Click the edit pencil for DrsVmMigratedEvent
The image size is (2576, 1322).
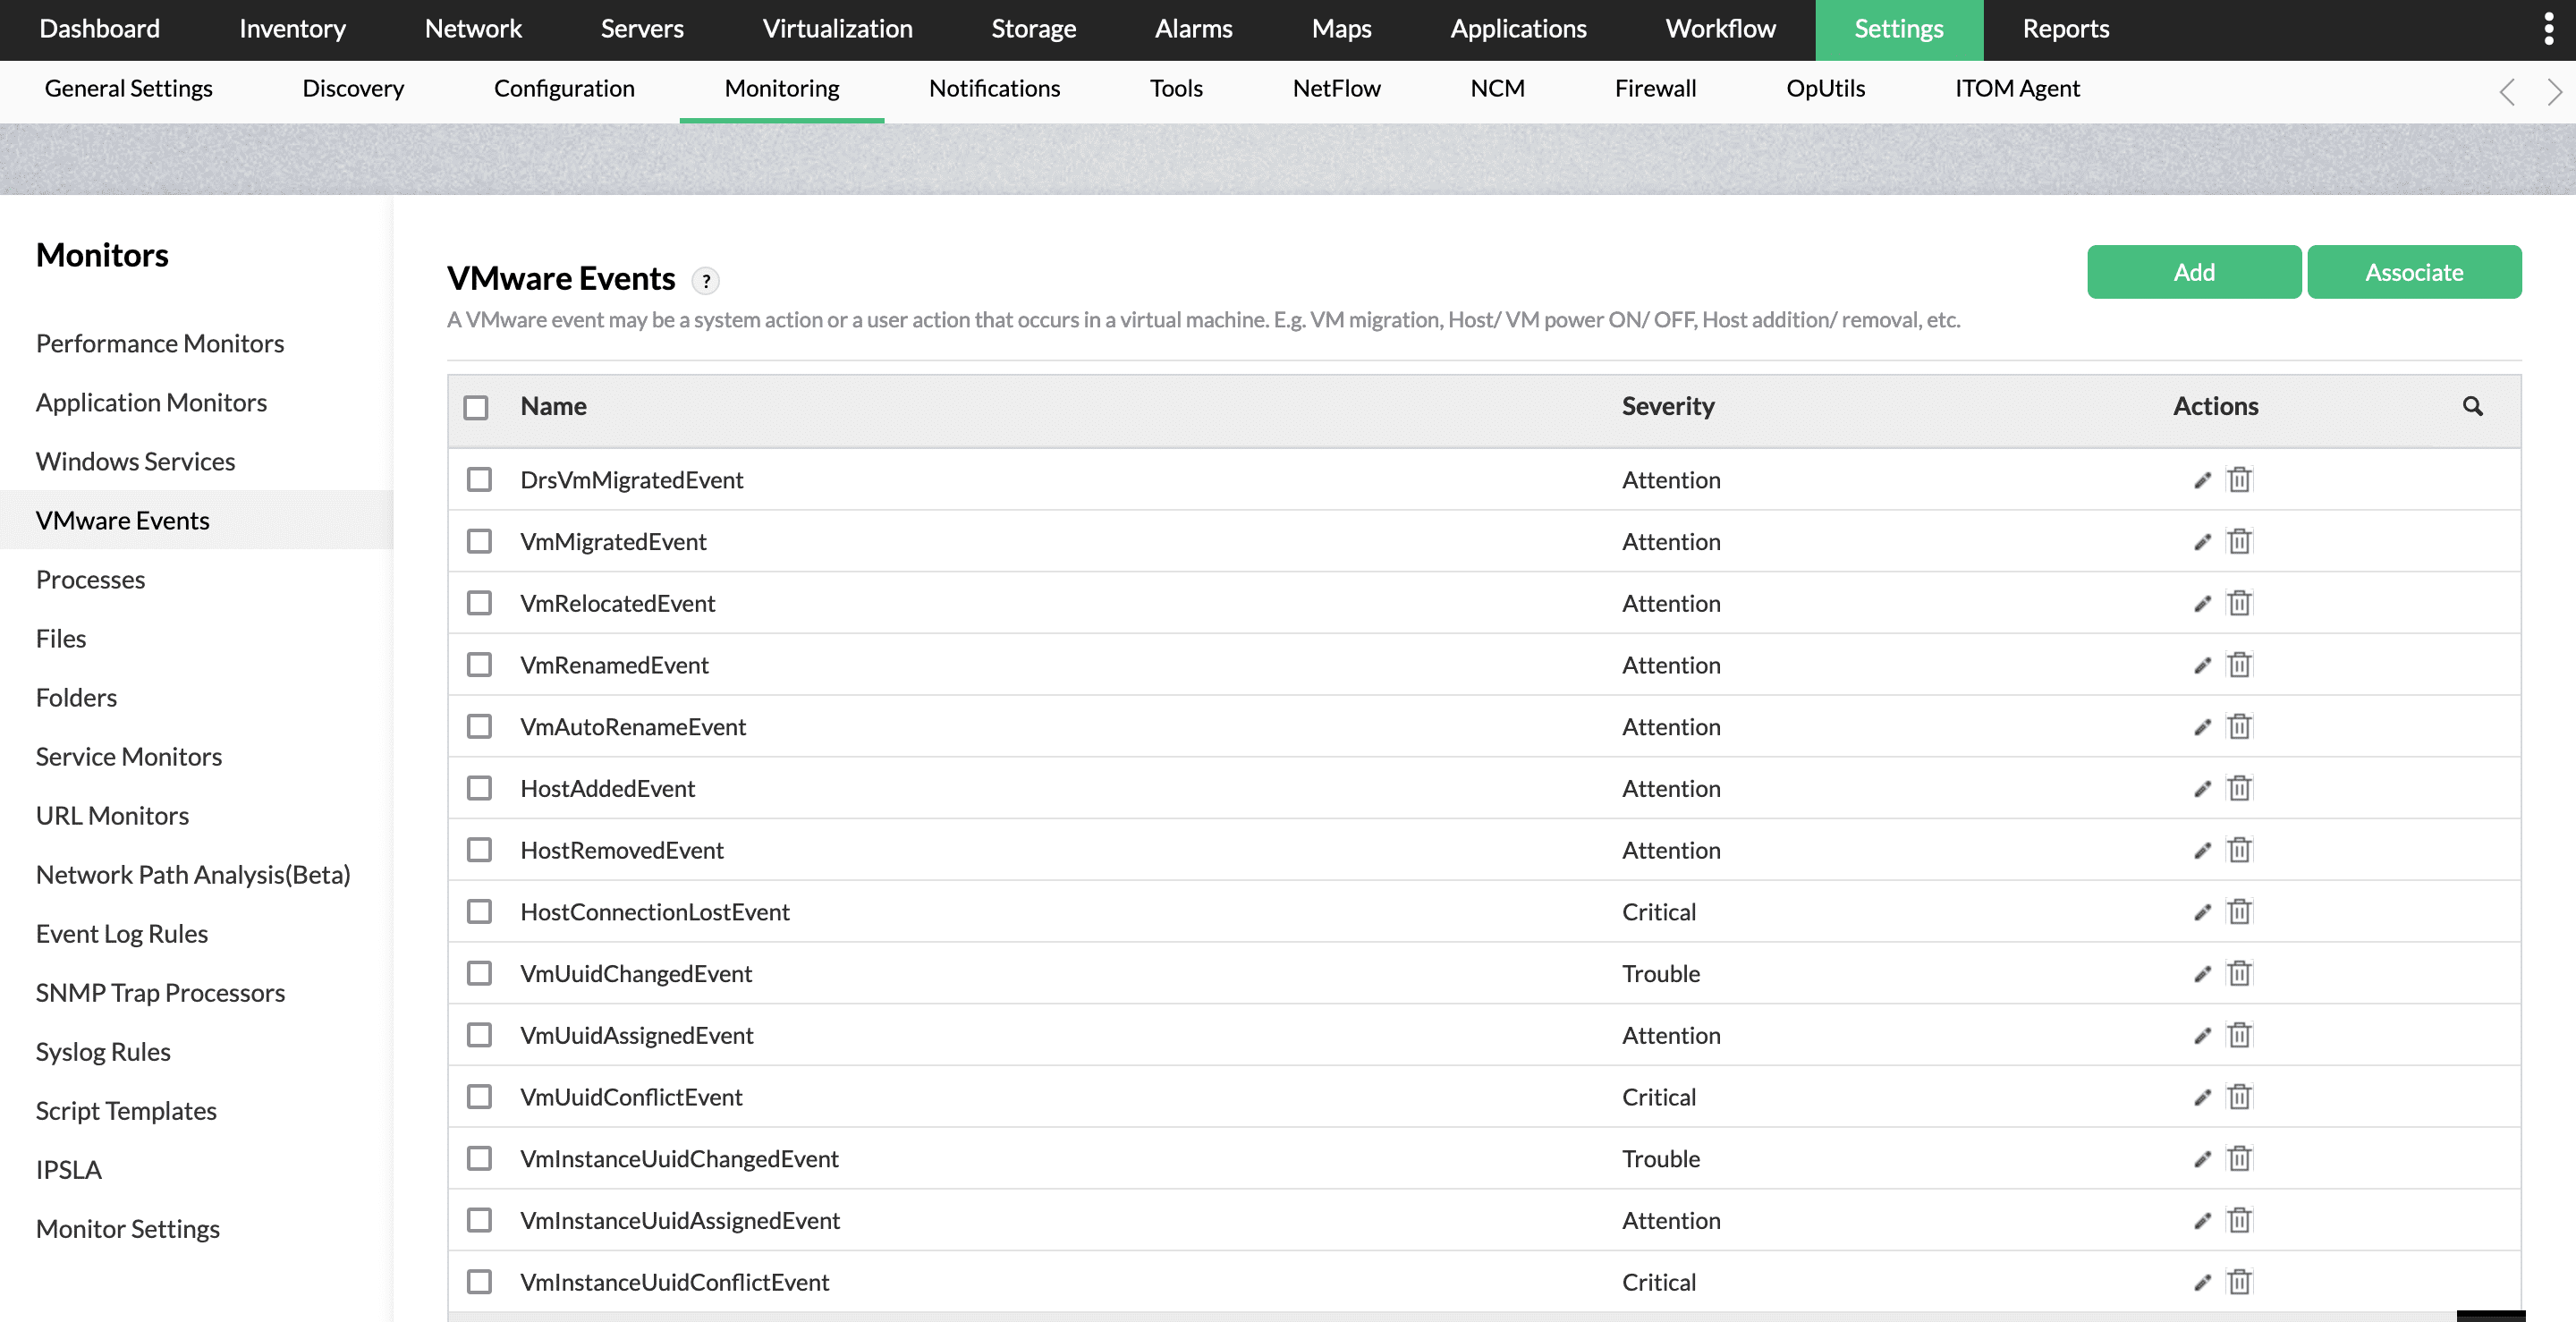click(2202, 480)
